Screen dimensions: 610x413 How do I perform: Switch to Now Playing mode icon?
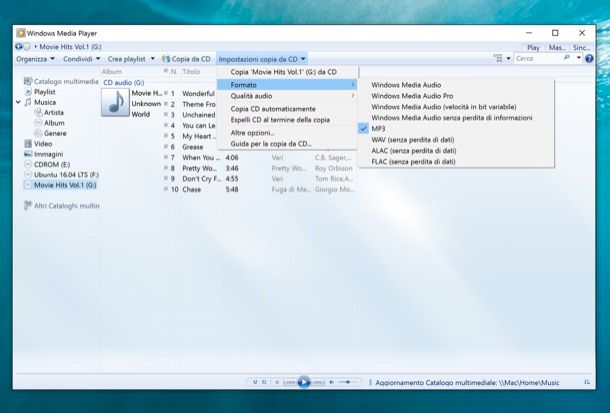coord(587,382)
